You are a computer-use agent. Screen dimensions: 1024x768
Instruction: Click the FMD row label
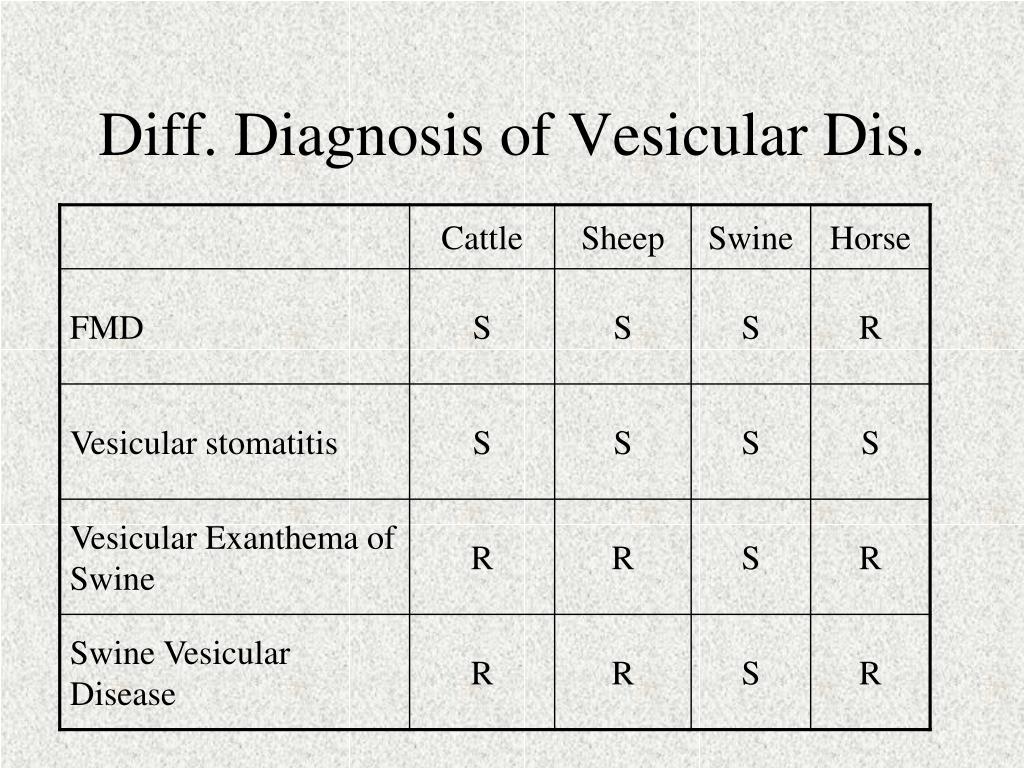(x=106, y=327)
